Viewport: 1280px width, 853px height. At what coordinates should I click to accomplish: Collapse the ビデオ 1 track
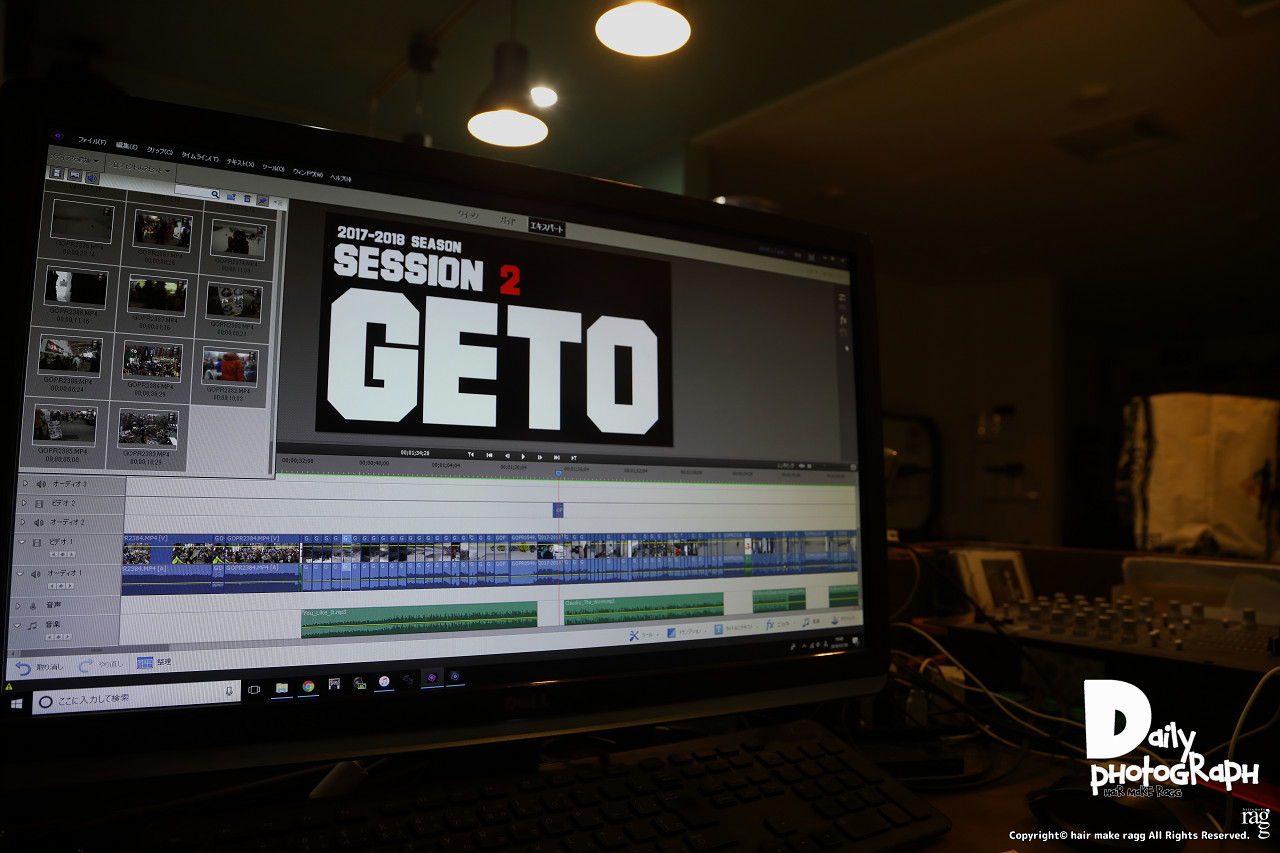[x=22, y=543]
